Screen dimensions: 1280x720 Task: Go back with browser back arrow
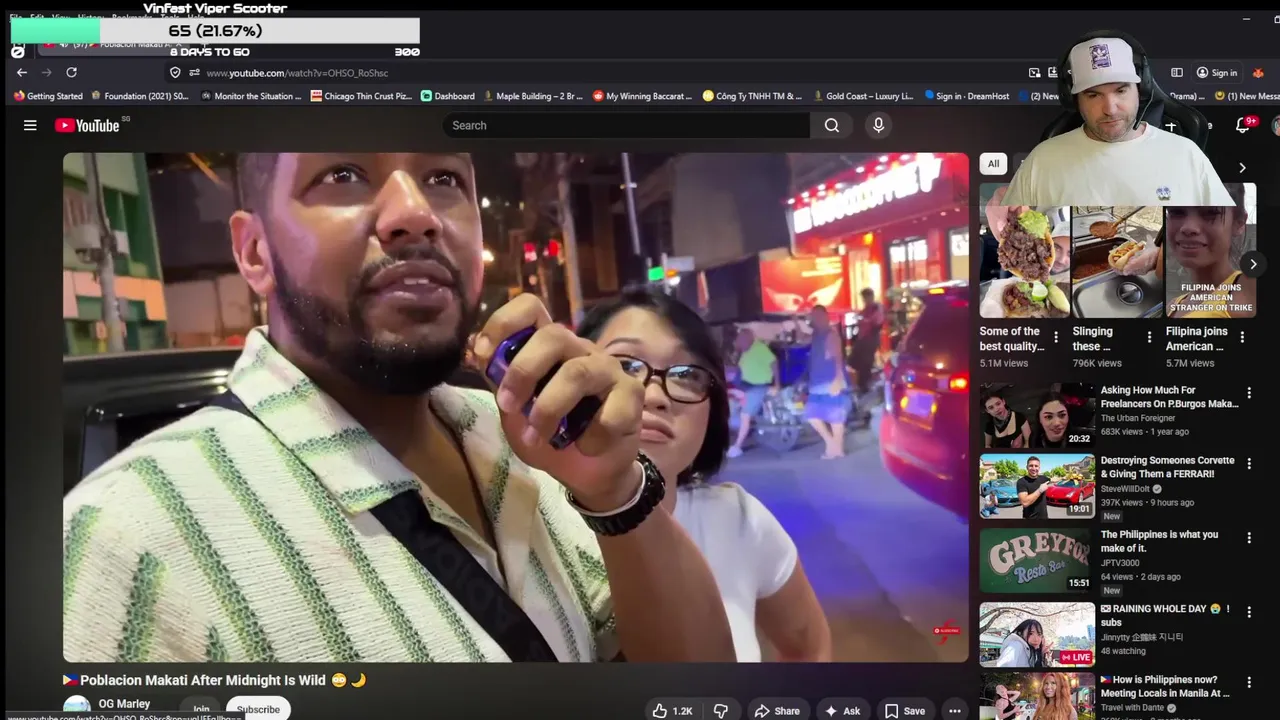pos(22,73)
